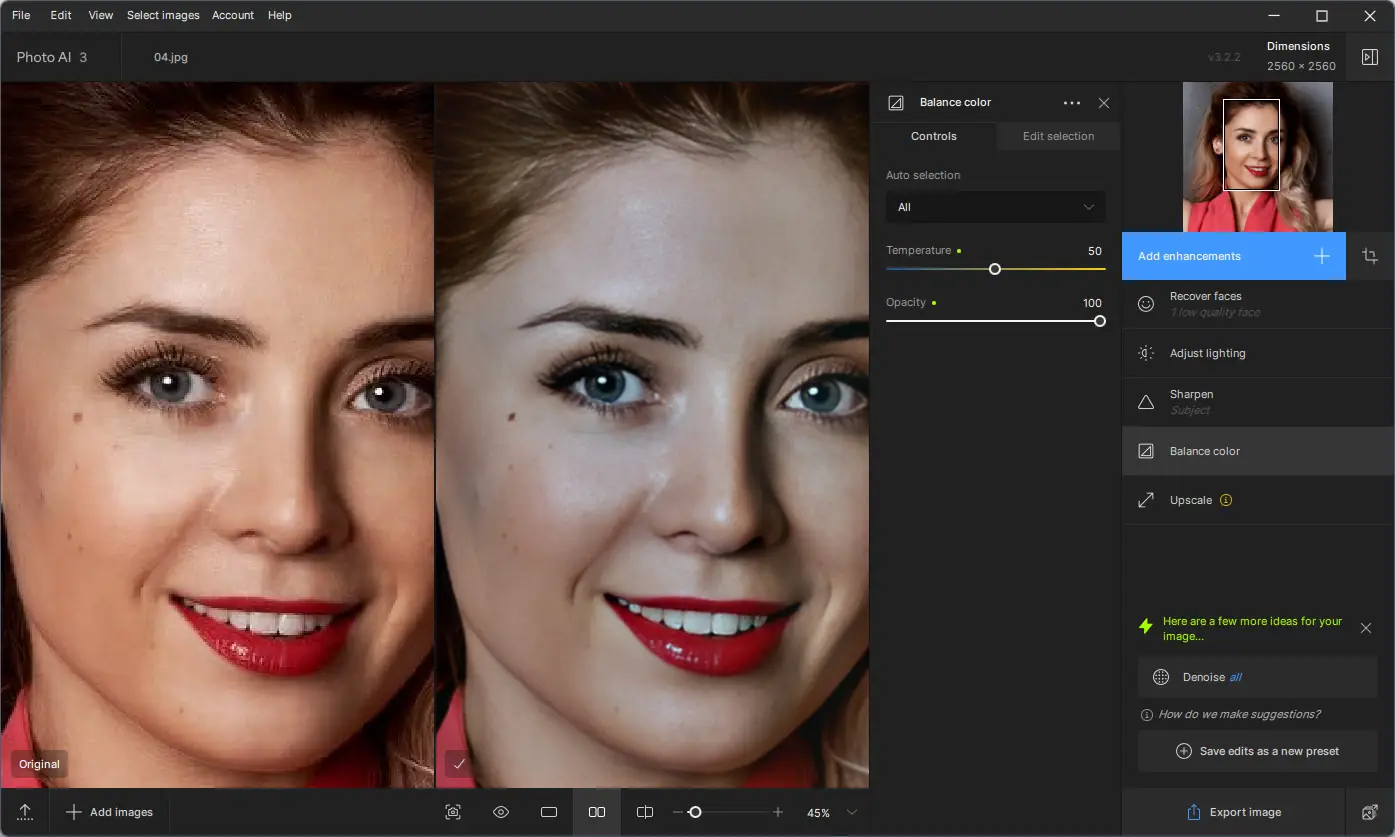The height and width of the screenshot is (837, 1395).
Task: Click the Export image button
Action: (1234, 812)
